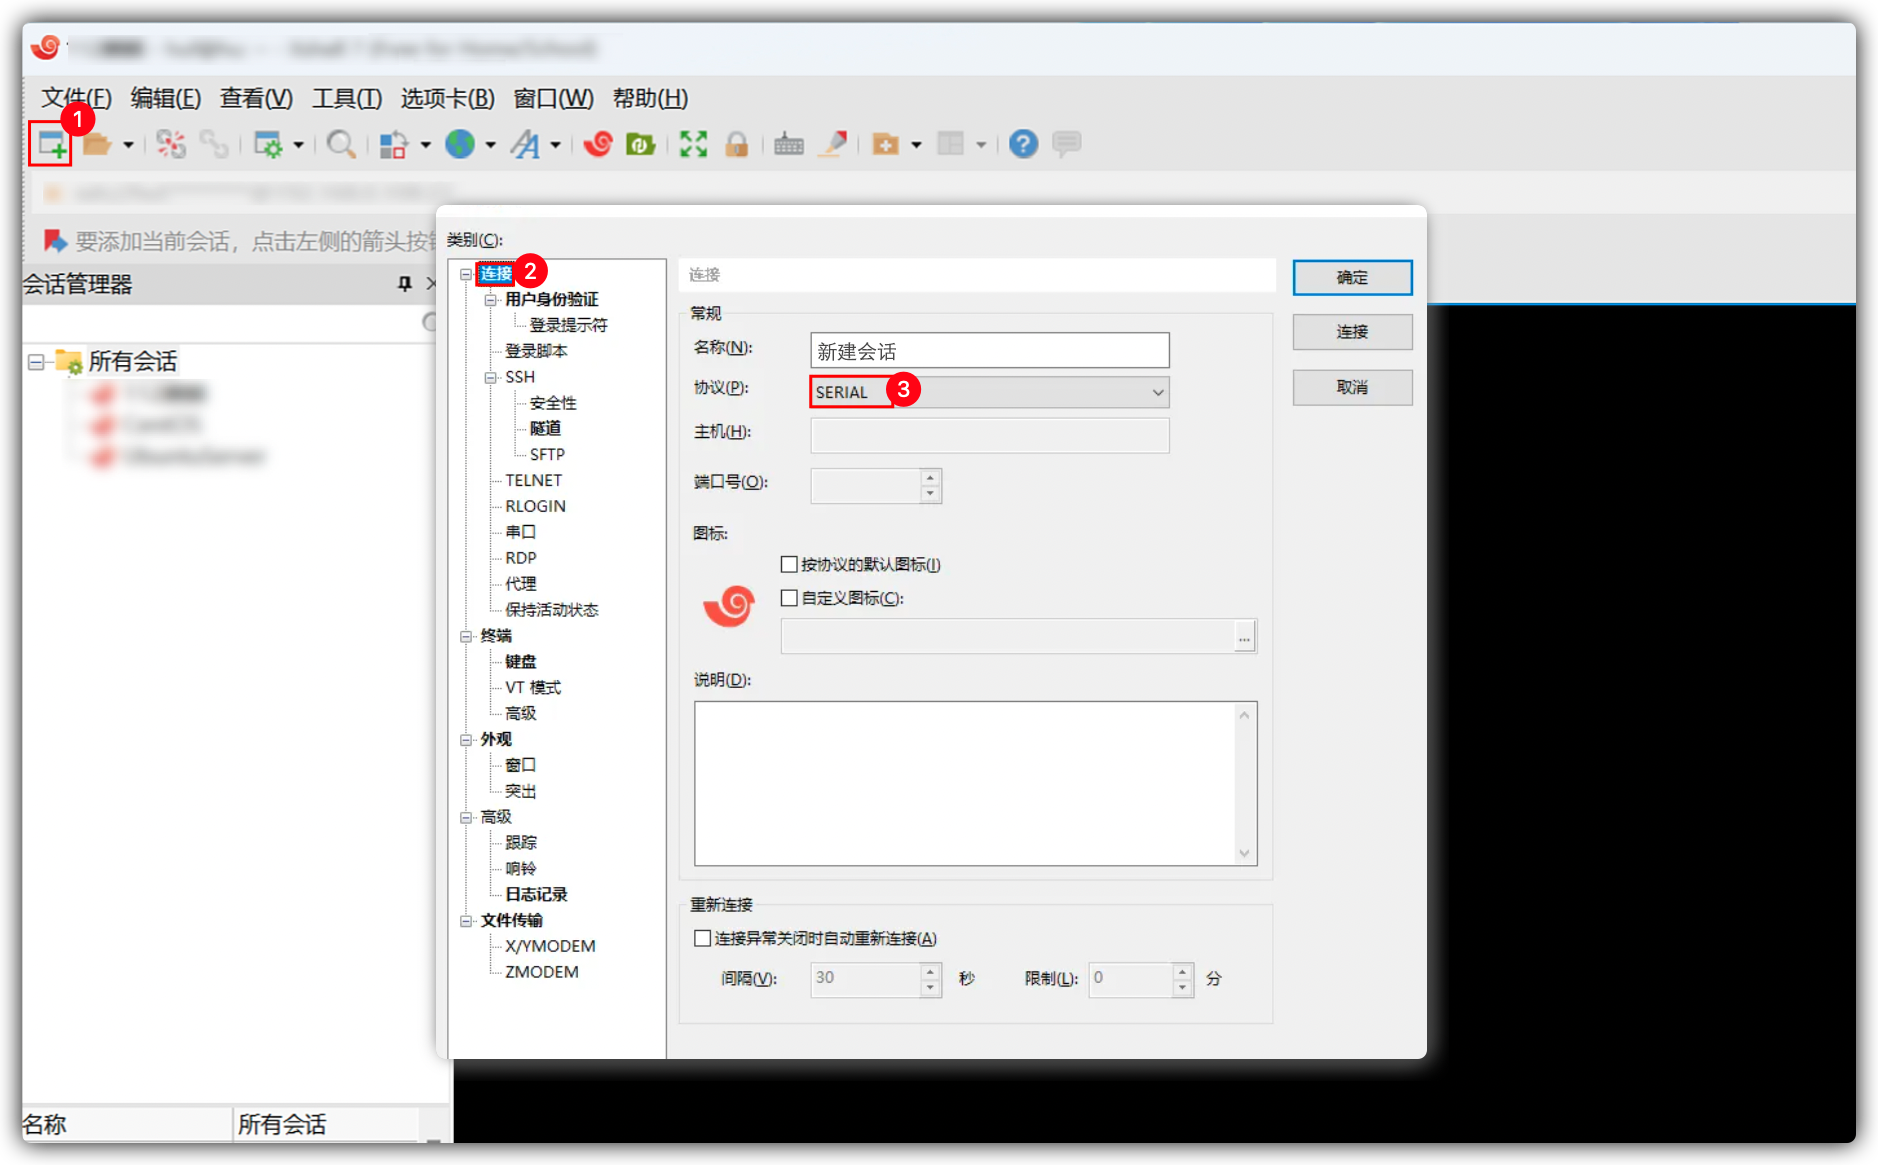Click the 确定 button
This screenshot has height=1165, width=1878.
(x=1352, y=277)
